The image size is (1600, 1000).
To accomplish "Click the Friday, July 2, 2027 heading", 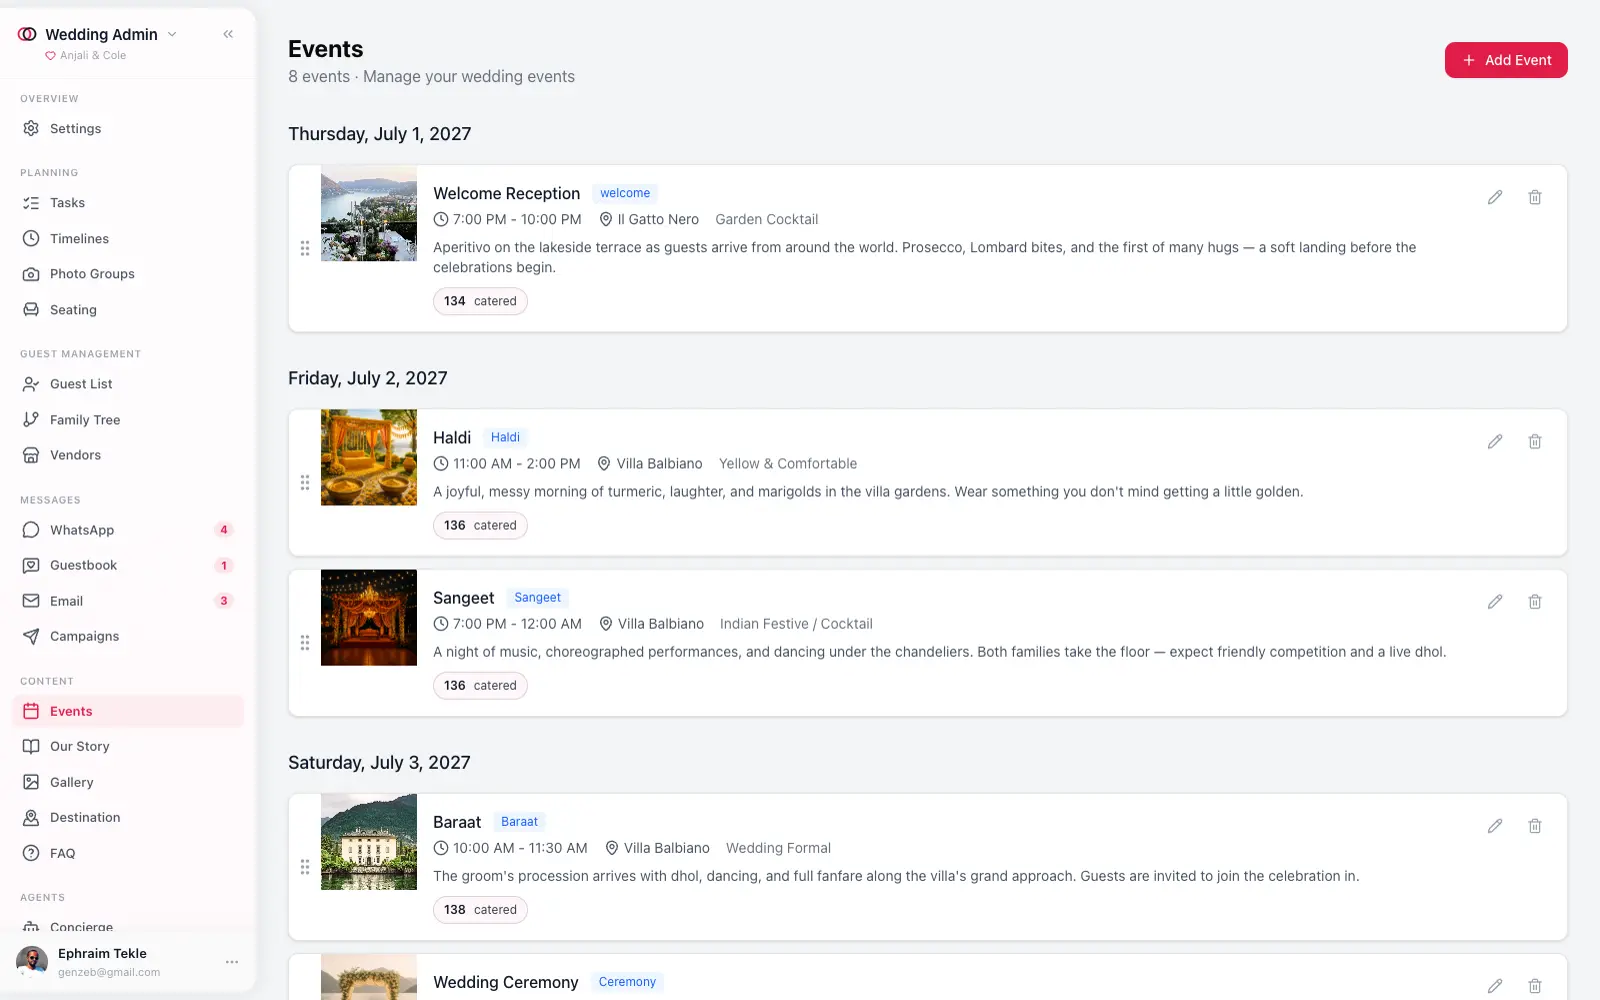I will tap(368, 378).
